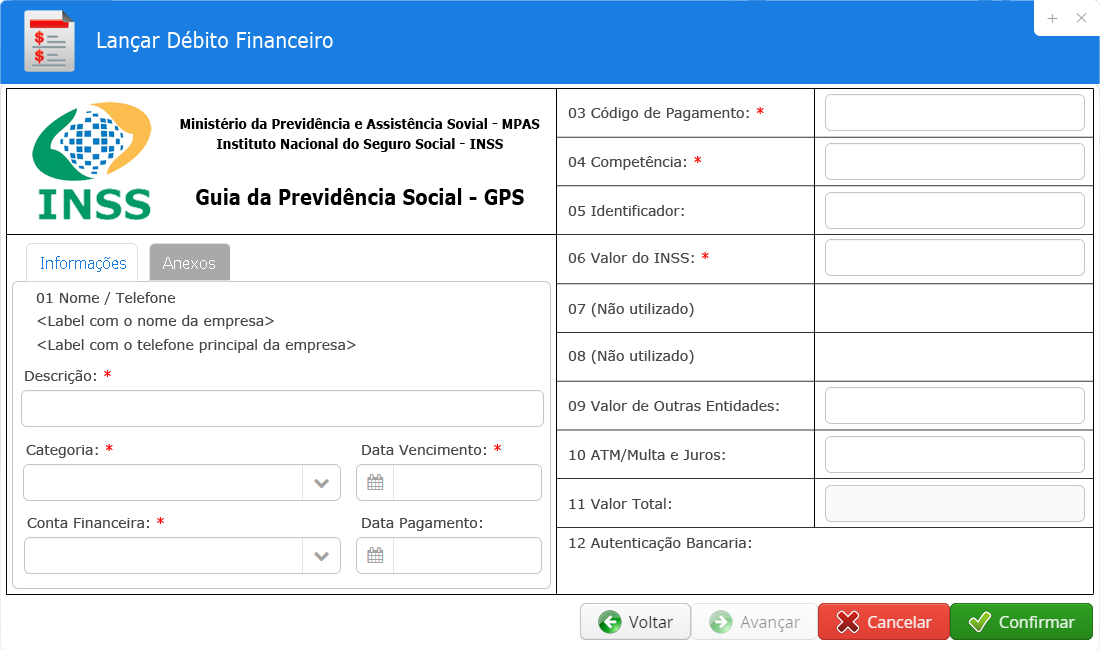Click the Valor de Outras Entidades field
Image resolution: width=1100 pixels, height=650 pixels.
click(x=955, y=405)
